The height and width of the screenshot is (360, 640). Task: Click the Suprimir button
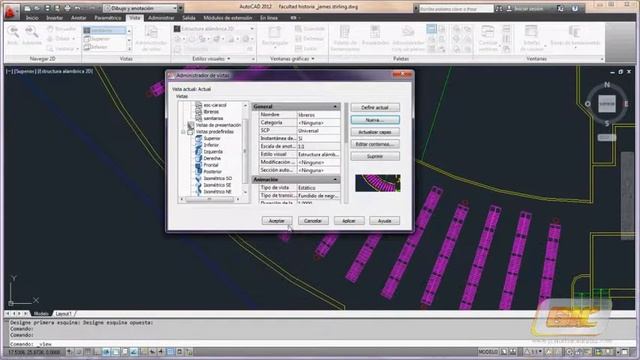375,156
